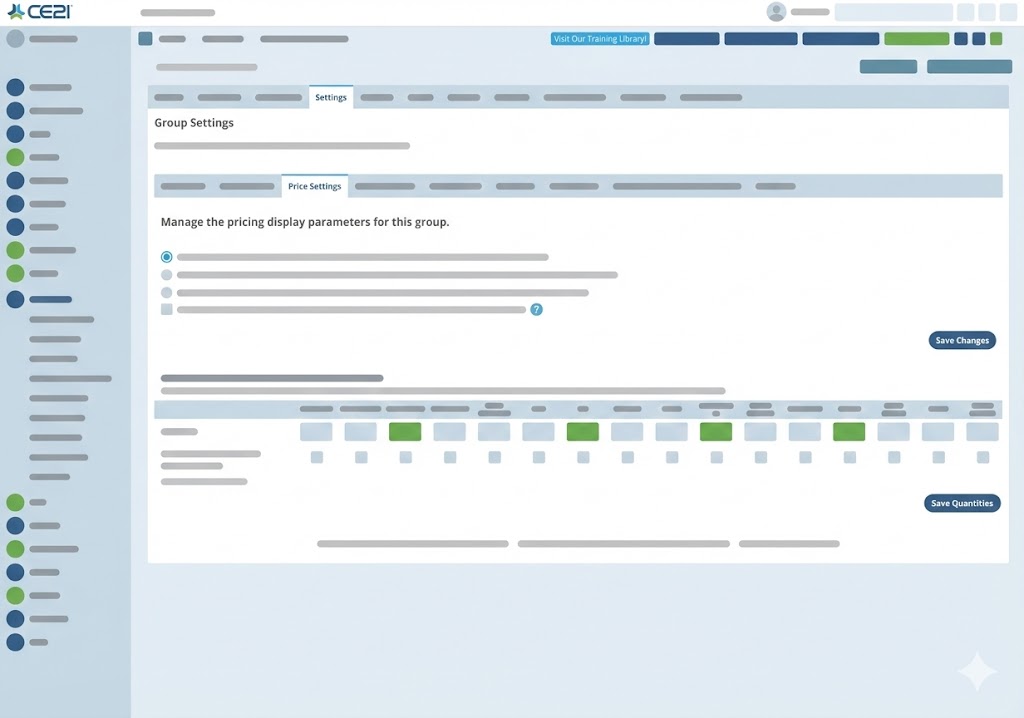This screenshot has width=1024, height=718.
Task: Open the Visit Our Training Library link
Action: coord(598,38)
